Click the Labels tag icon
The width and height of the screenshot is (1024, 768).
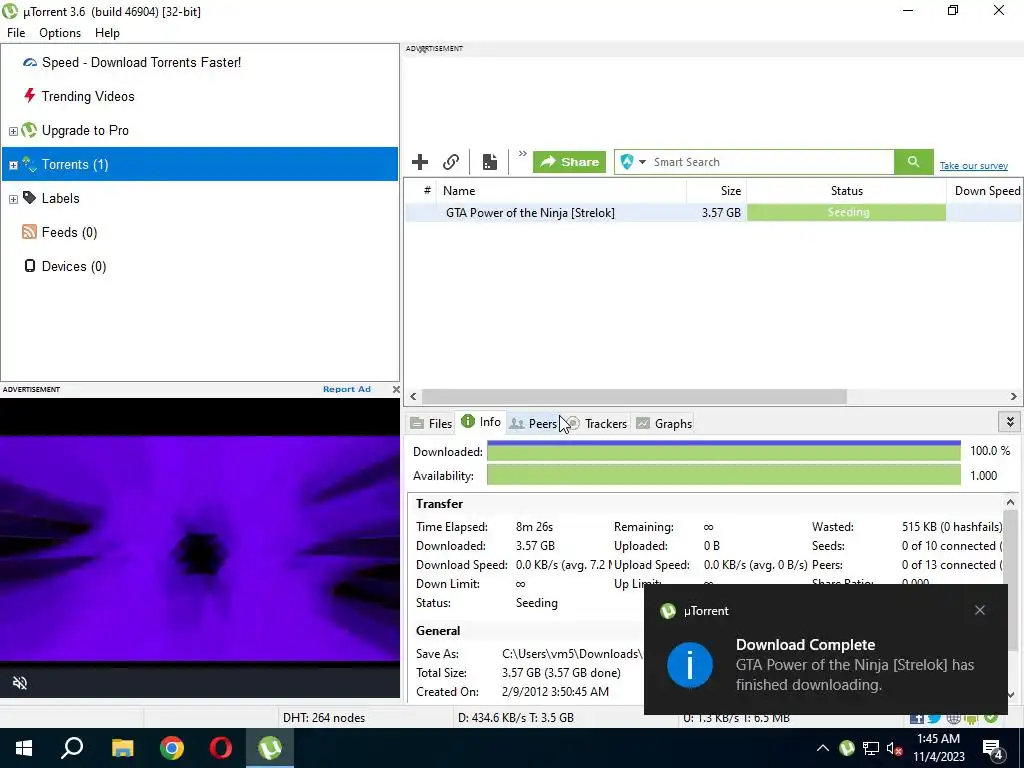tap(29, 197)
